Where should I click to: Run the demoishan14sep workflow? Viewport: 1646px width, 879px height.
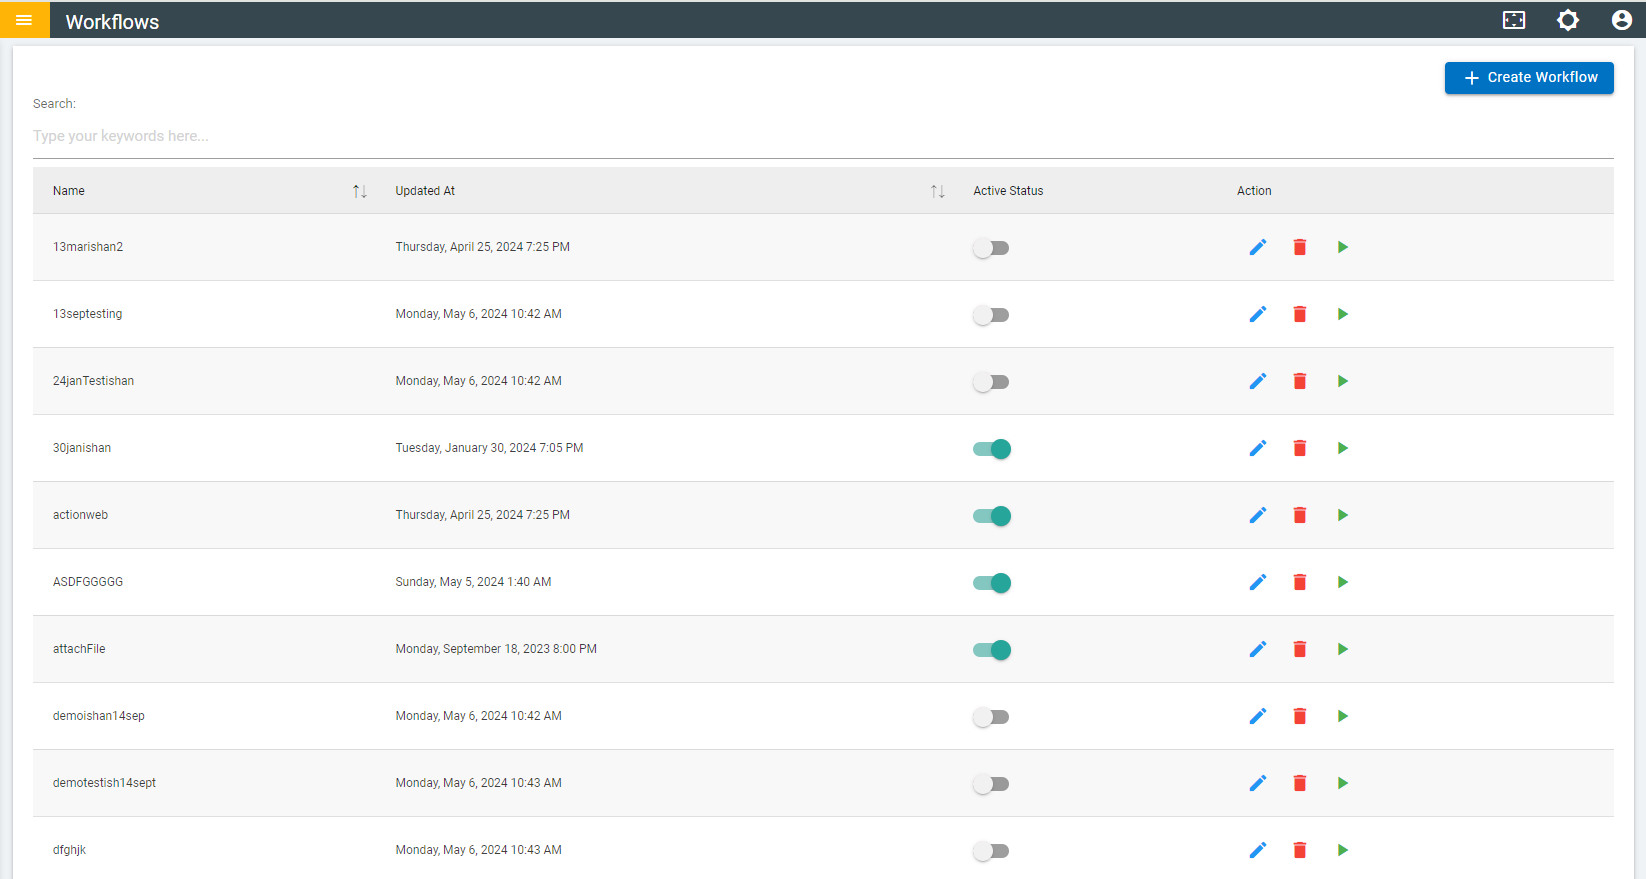pos(1343,716)
